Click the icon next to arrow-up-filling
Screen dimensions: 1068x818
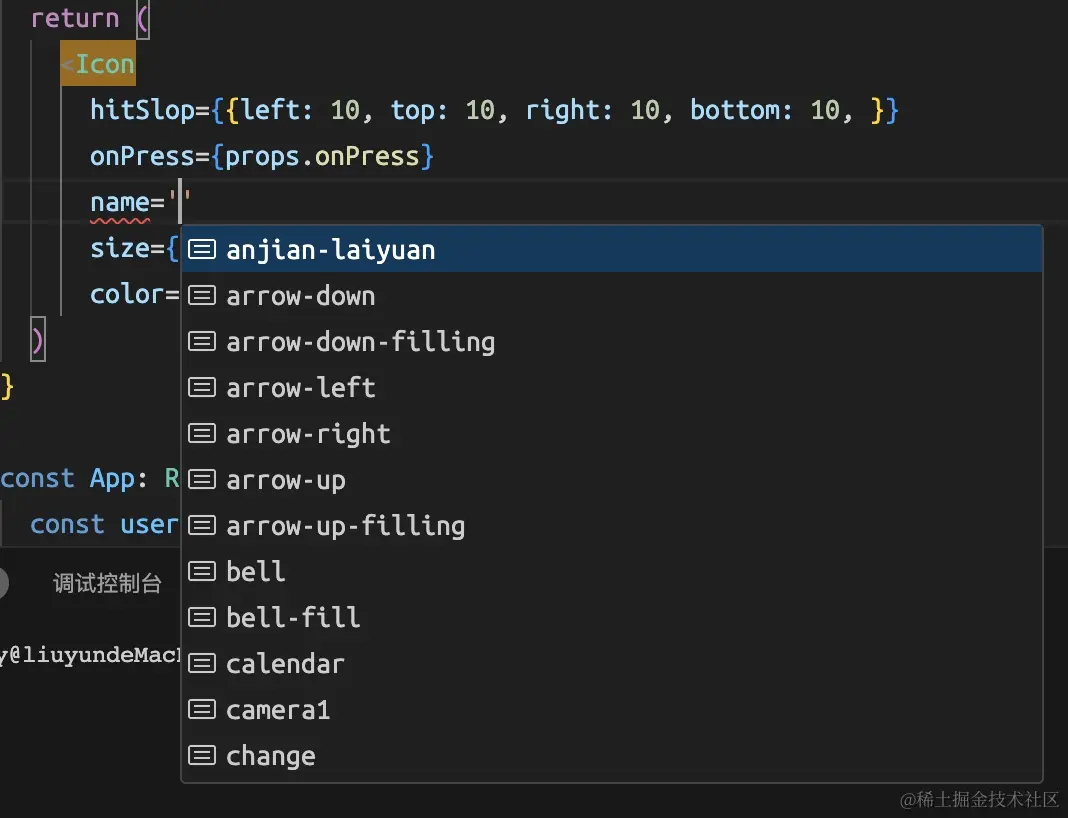click(x=202, y=526)
